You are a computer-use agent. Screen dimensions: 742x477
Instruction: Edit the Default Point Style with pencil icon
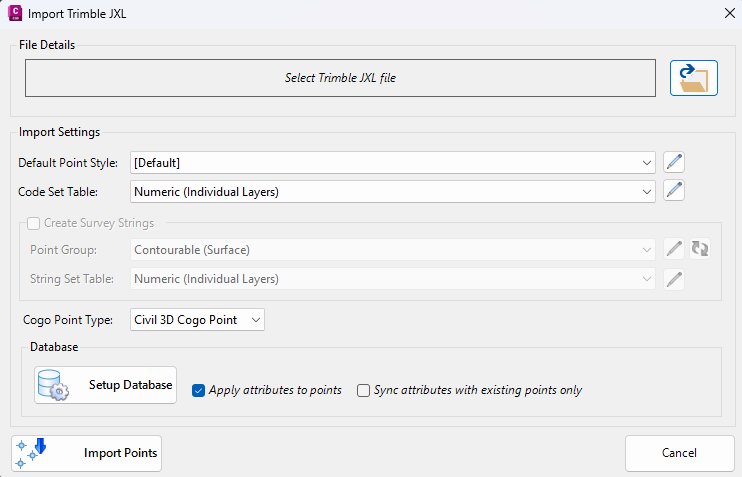(674, 162)
